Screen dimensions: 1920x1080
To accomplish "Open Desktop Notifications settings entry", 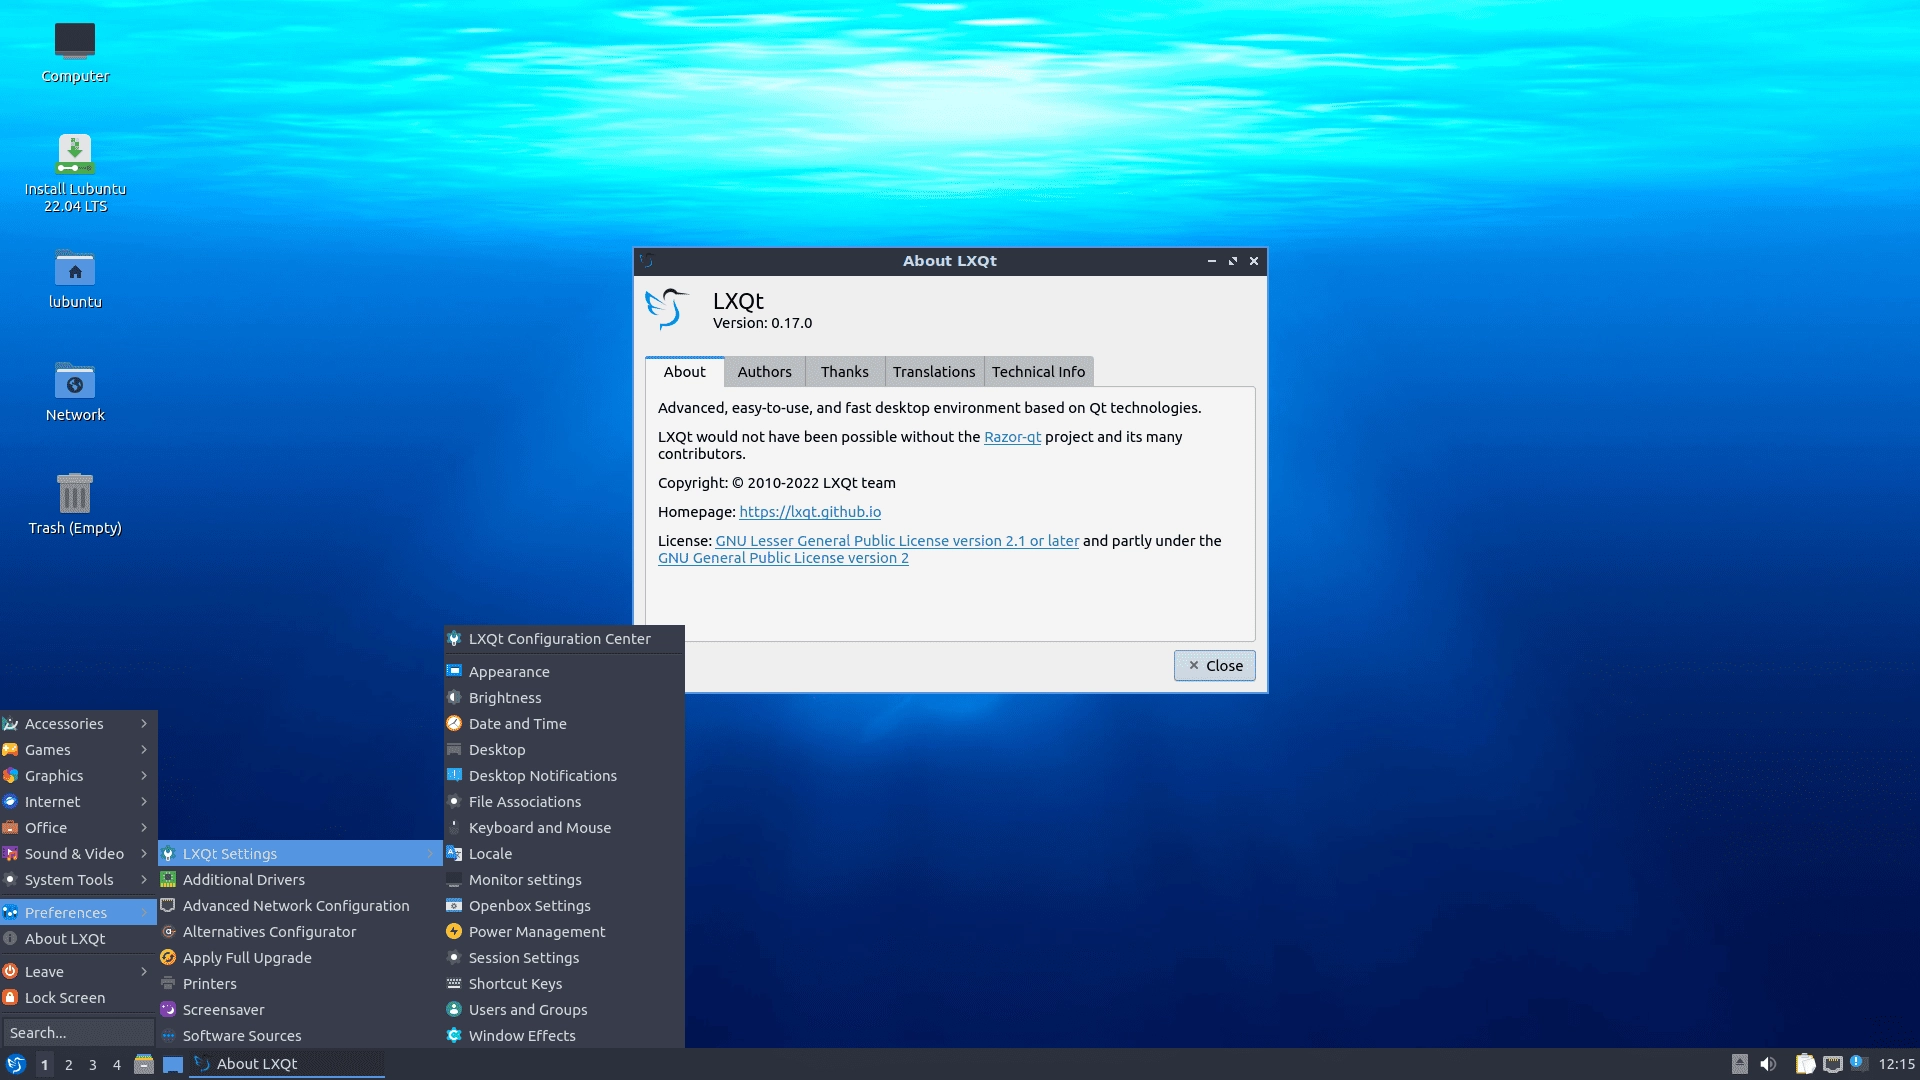I will coord(564,775).
